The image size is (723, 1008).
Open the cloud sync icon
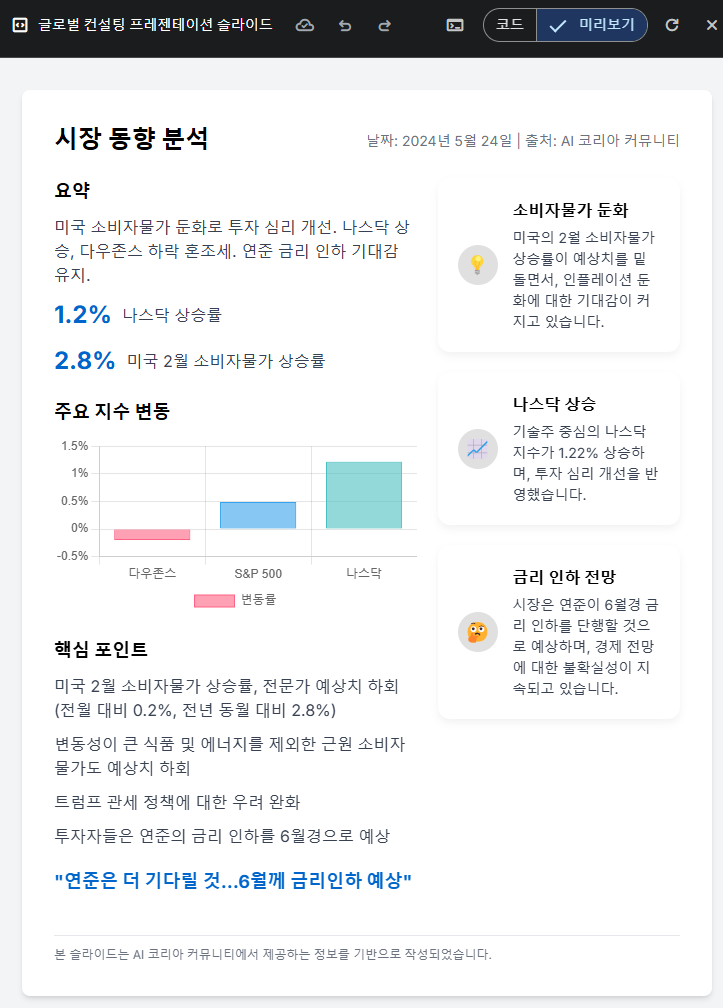coord(305,25)
